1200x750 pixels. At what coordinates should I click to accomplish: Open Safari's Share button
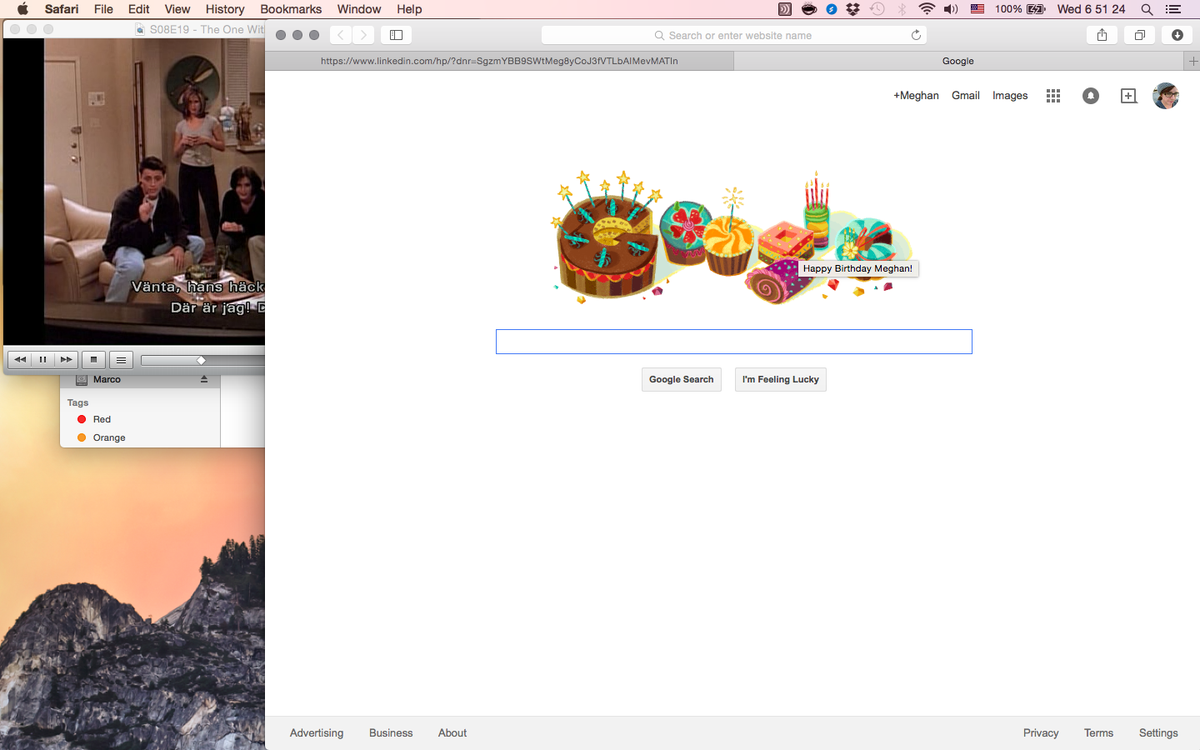(1102, 35)
